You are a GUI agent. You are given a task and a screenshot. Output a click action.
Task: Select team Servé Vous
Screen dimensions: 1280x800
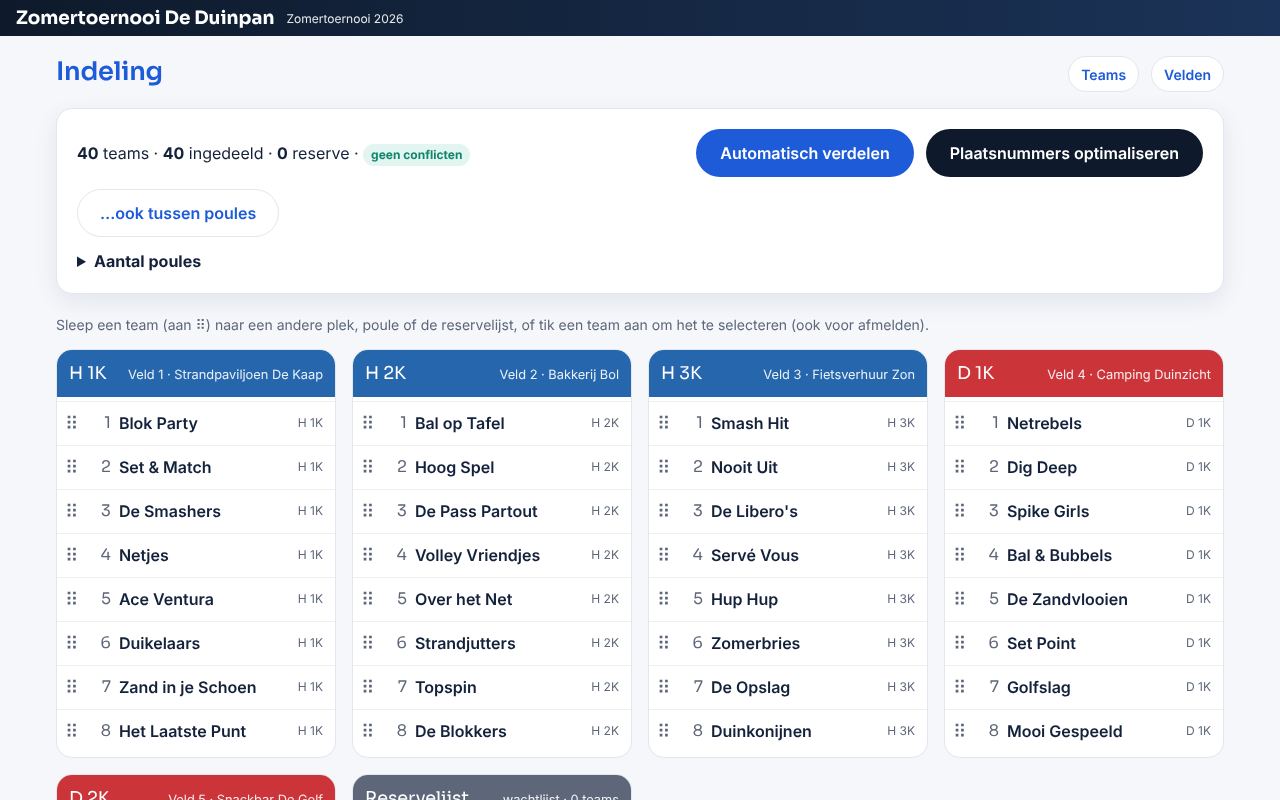(x=788, y=555)
